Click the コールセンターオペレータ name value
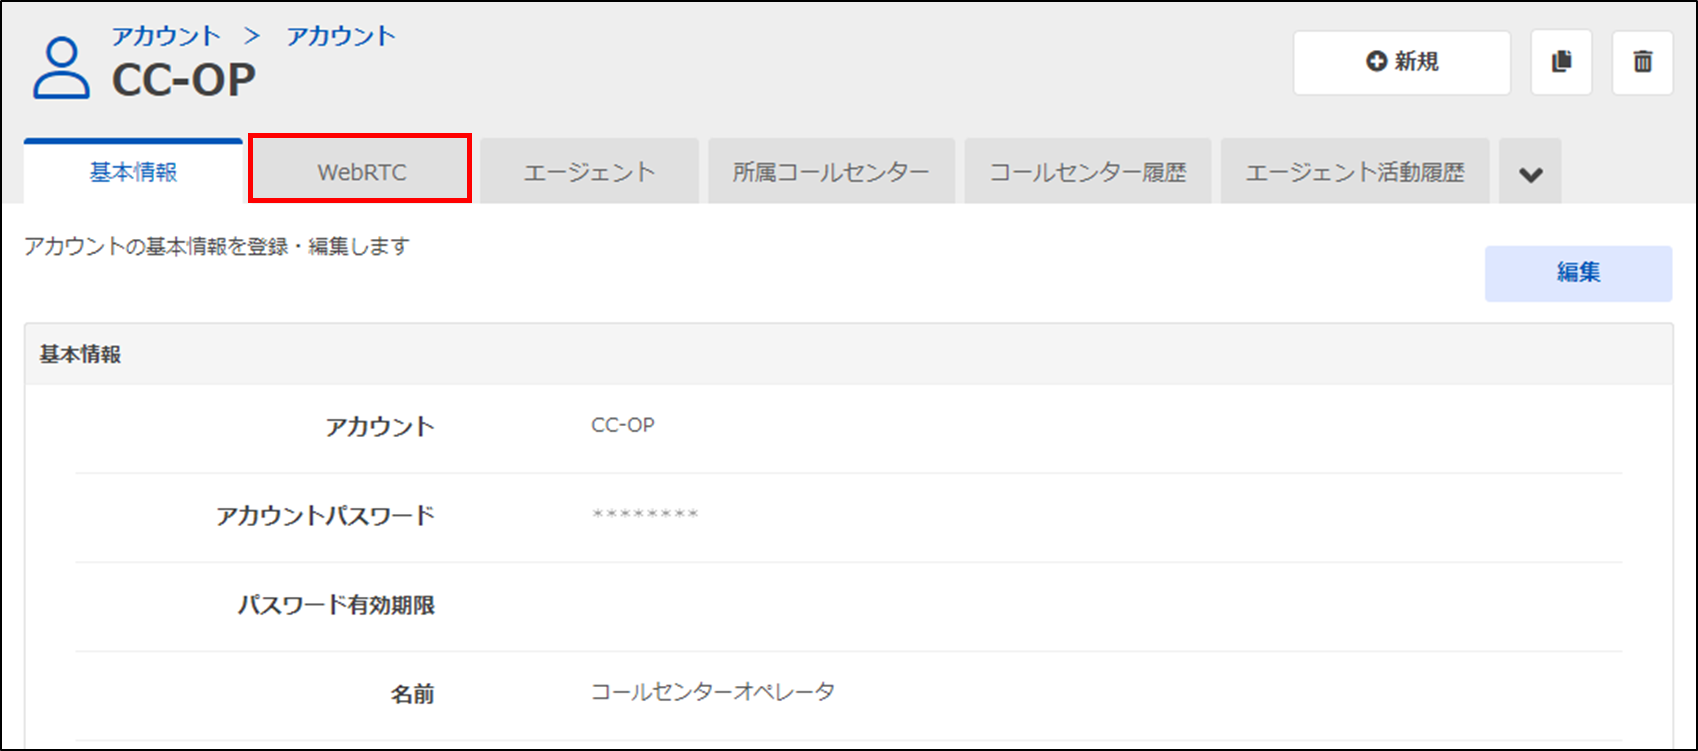Screen dimensions: 1698x751 tap(712, 692)
